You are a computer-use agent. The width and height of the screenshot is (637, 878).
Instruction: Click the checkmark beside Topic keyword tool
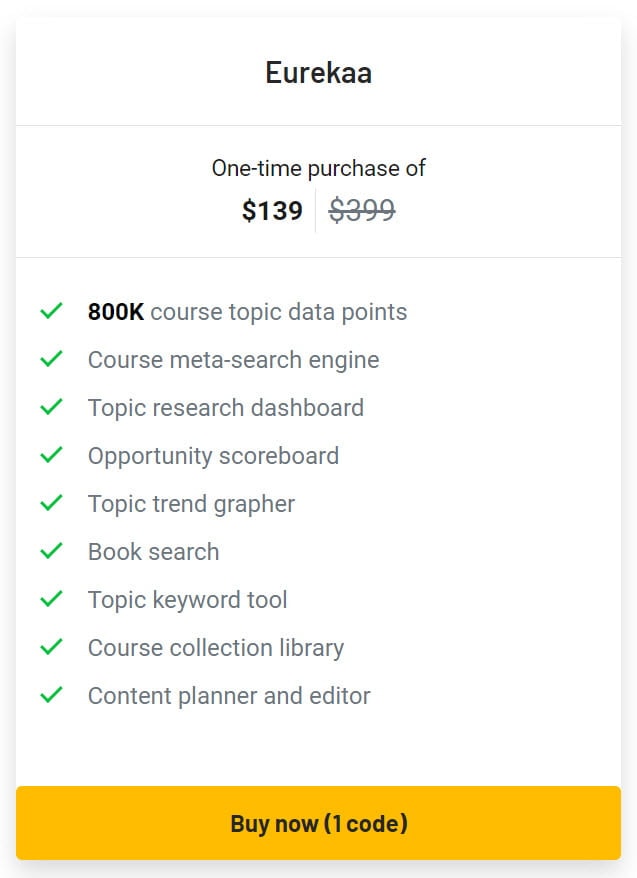tap(51, 599)
